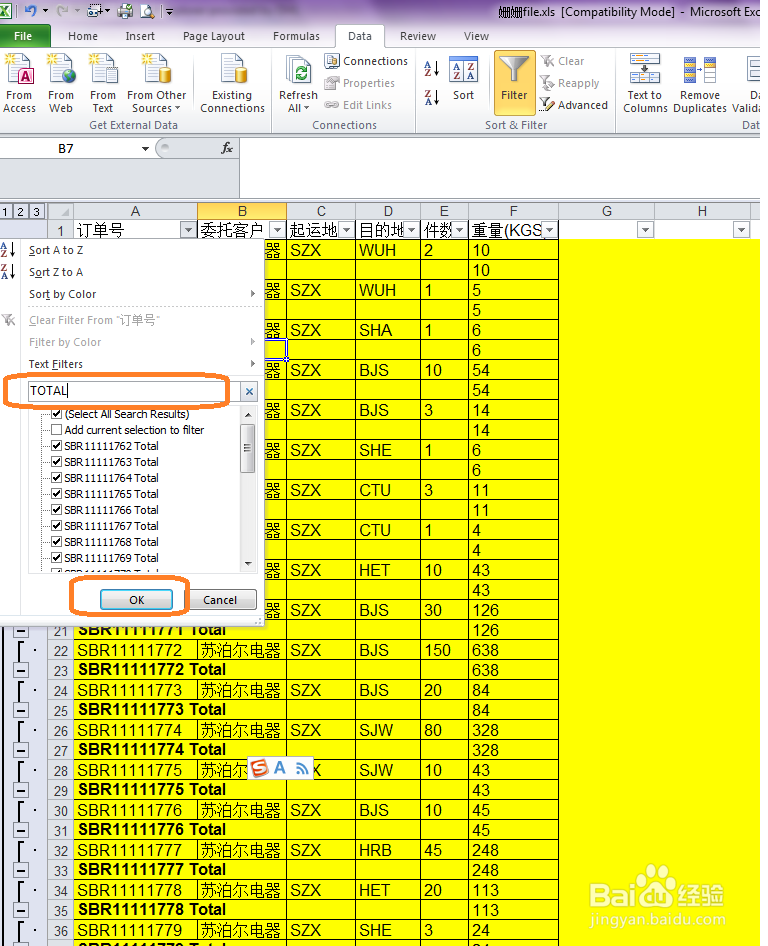The width and height of the screenshot is (768, 946).
Task: Open Print Preview from the quick access toolbar
Action: [147, 11]
